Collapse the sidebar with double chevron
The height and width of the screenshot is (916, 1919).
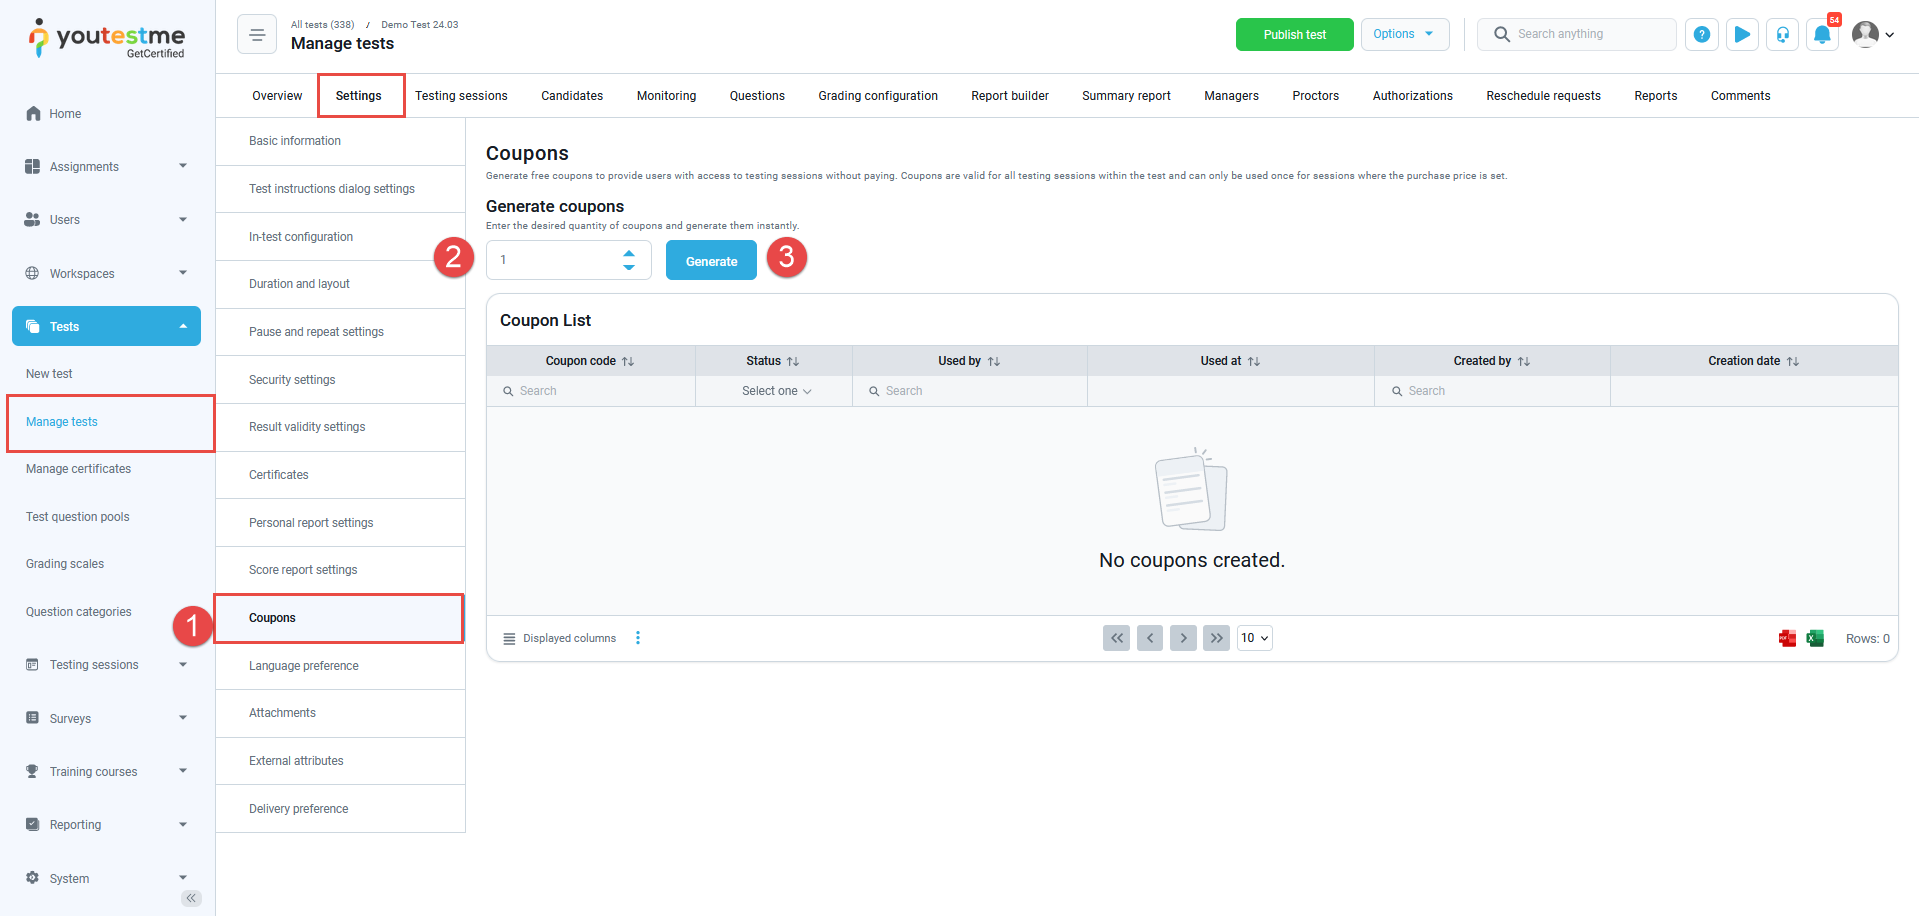pyautogui.click(x=191, y=898)
